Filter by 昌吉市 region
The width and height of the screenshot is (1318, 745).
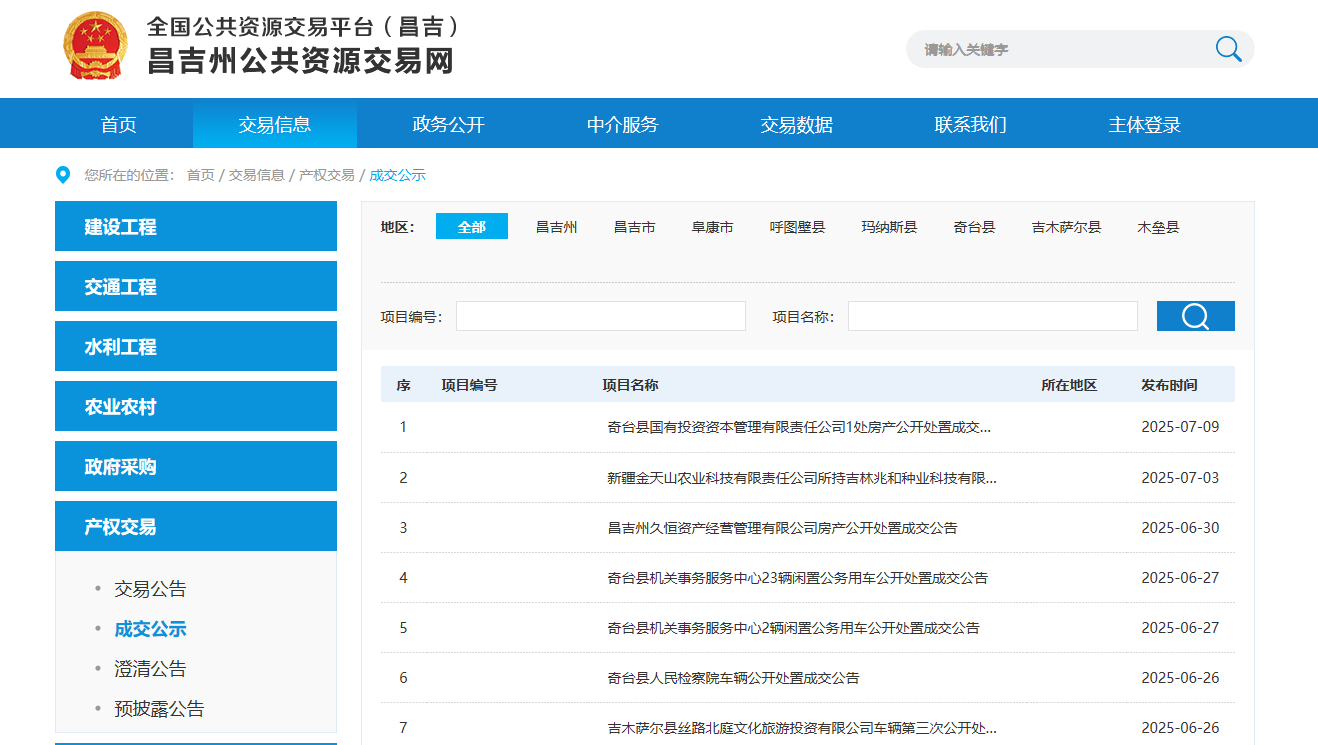pyautogui.click(x=634, y=227)
